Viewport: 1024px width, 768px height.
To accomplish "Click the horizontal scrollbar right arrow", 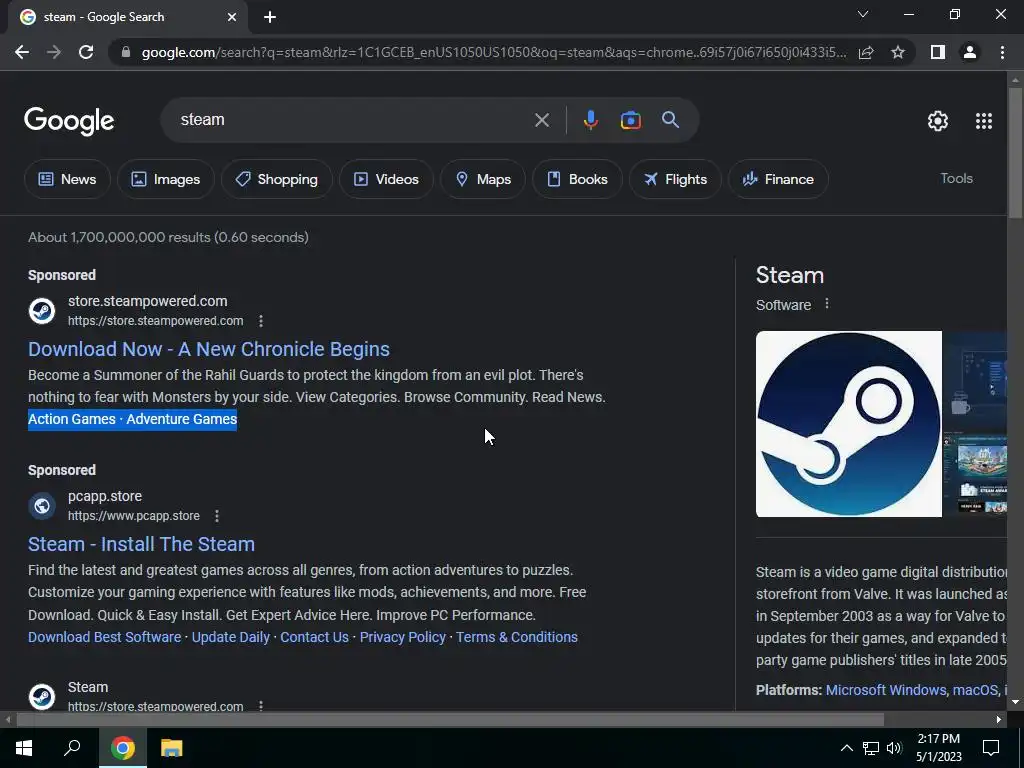I will tap(999, 720).
